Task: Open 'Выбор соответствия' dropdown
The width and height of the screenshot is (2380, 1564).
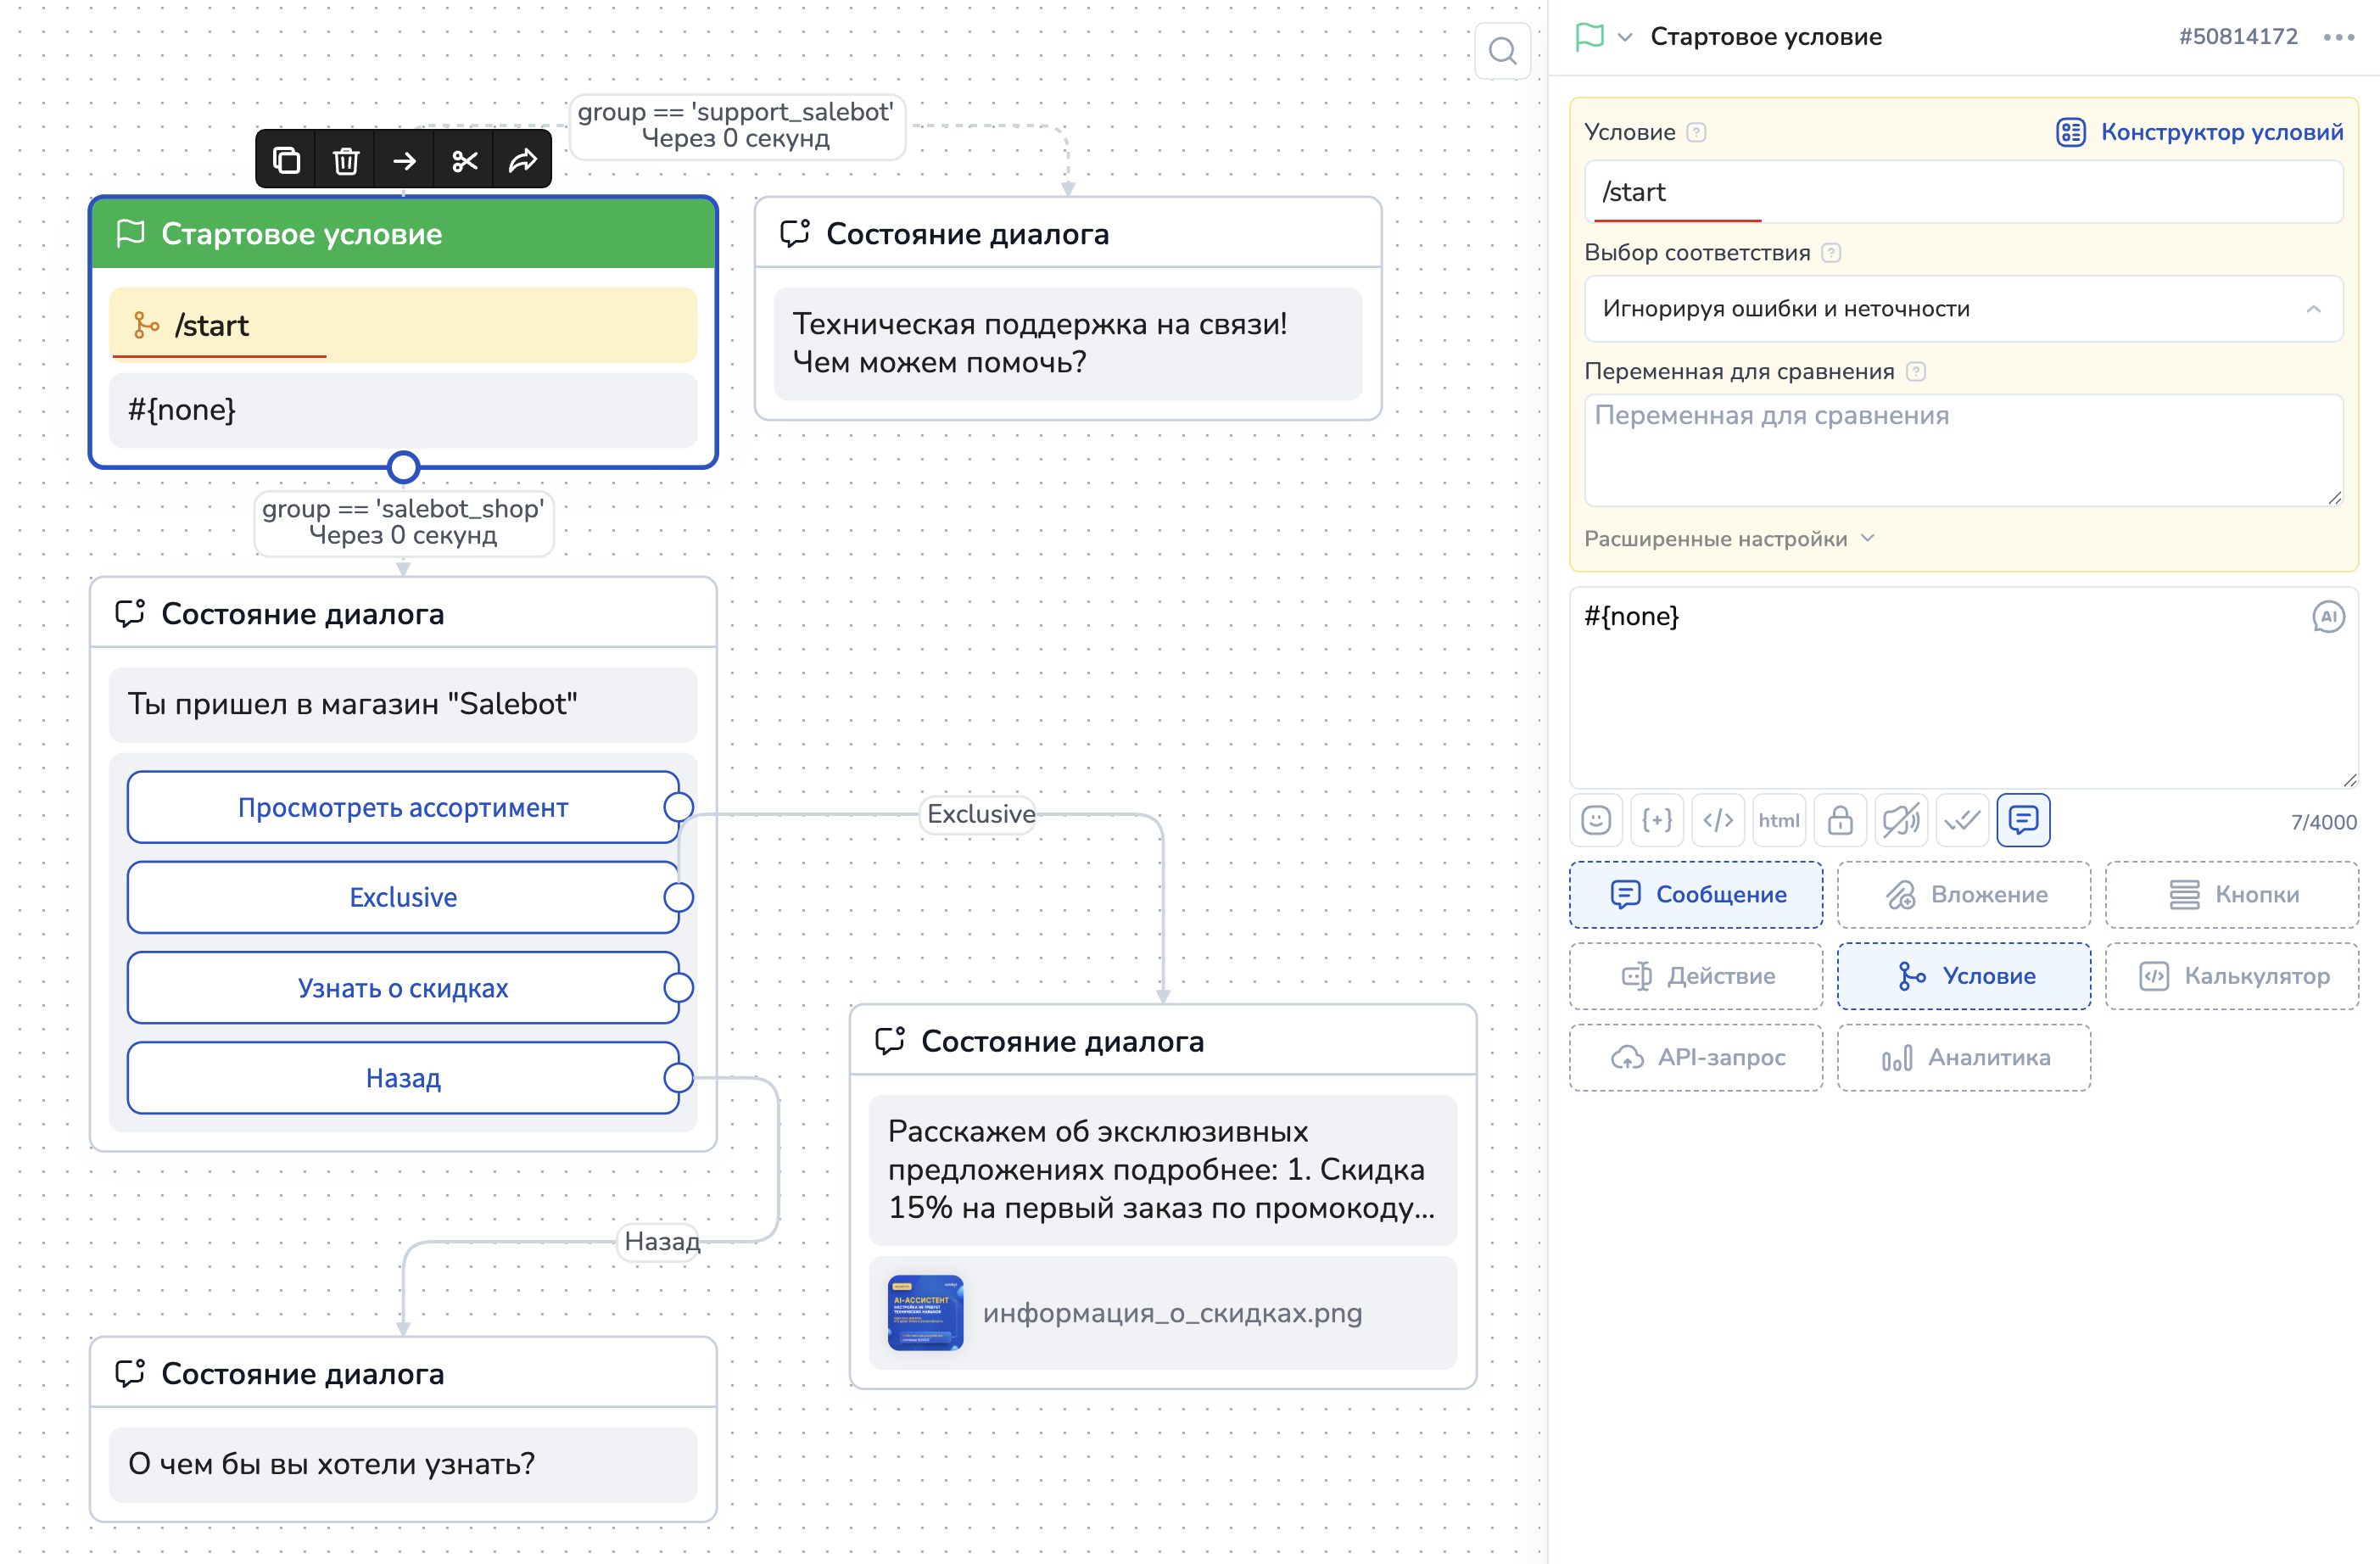Action: 1963,309
